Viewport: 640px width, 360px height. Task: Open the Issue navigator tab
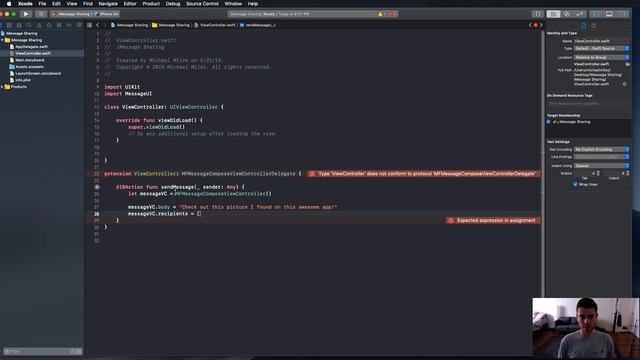[39, 25]
